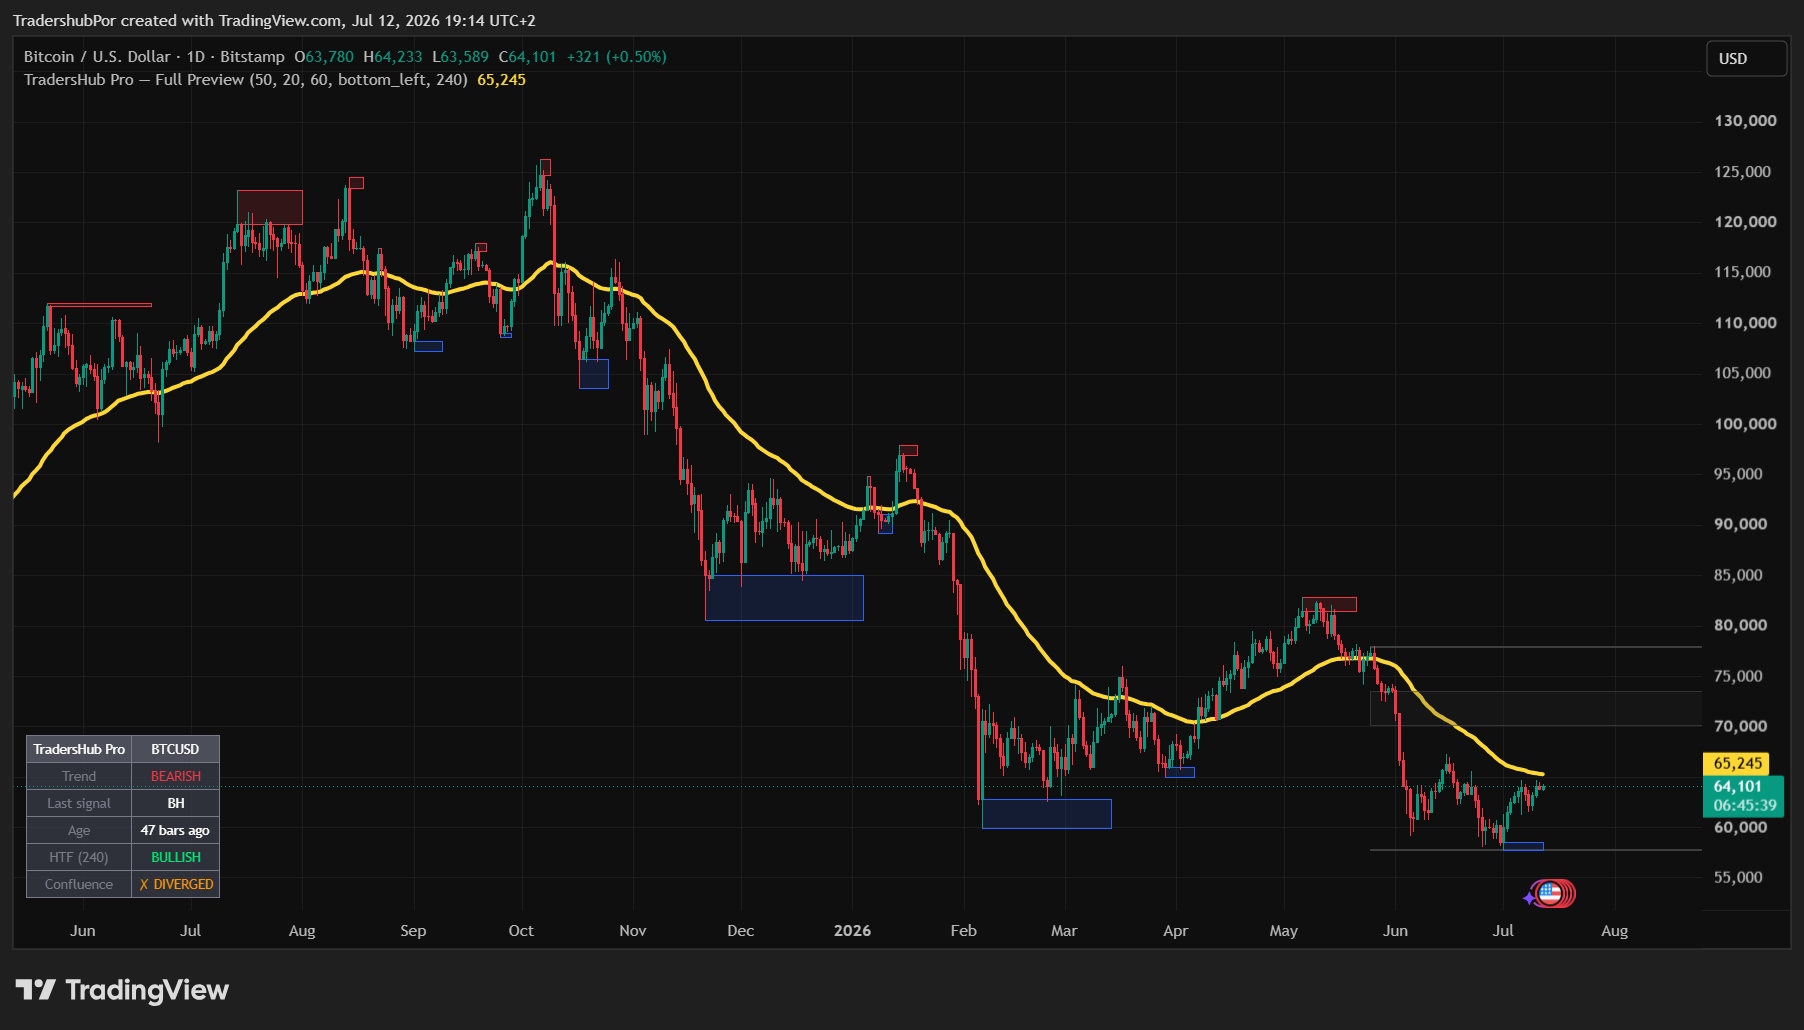Click the green 64,101 current price label
The image size is (1804, 1030).
pos(1738,786)
